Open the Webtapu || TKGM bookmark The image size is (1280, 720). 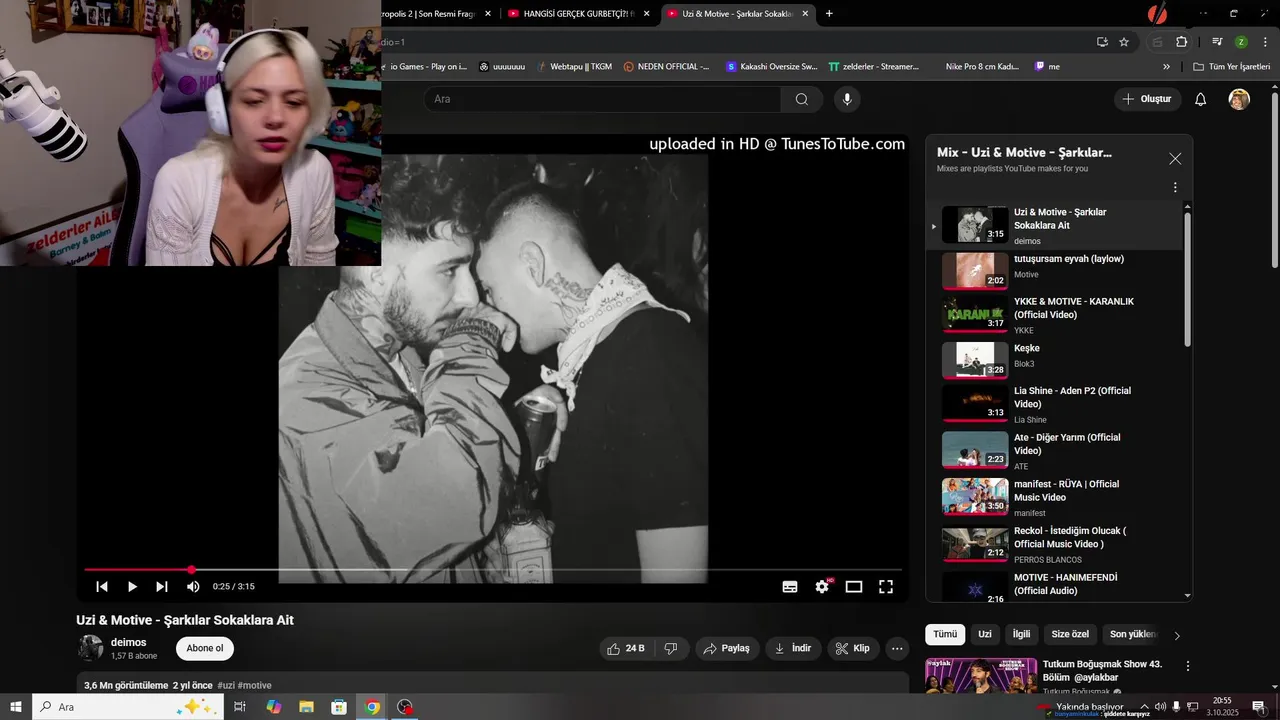click(573, 66)
